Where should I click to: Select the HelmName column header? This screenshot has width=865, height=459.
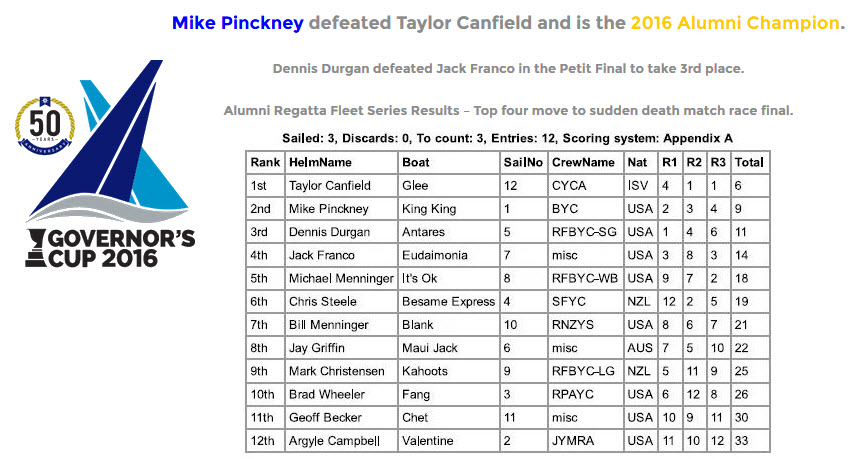[x=320, y=161]
